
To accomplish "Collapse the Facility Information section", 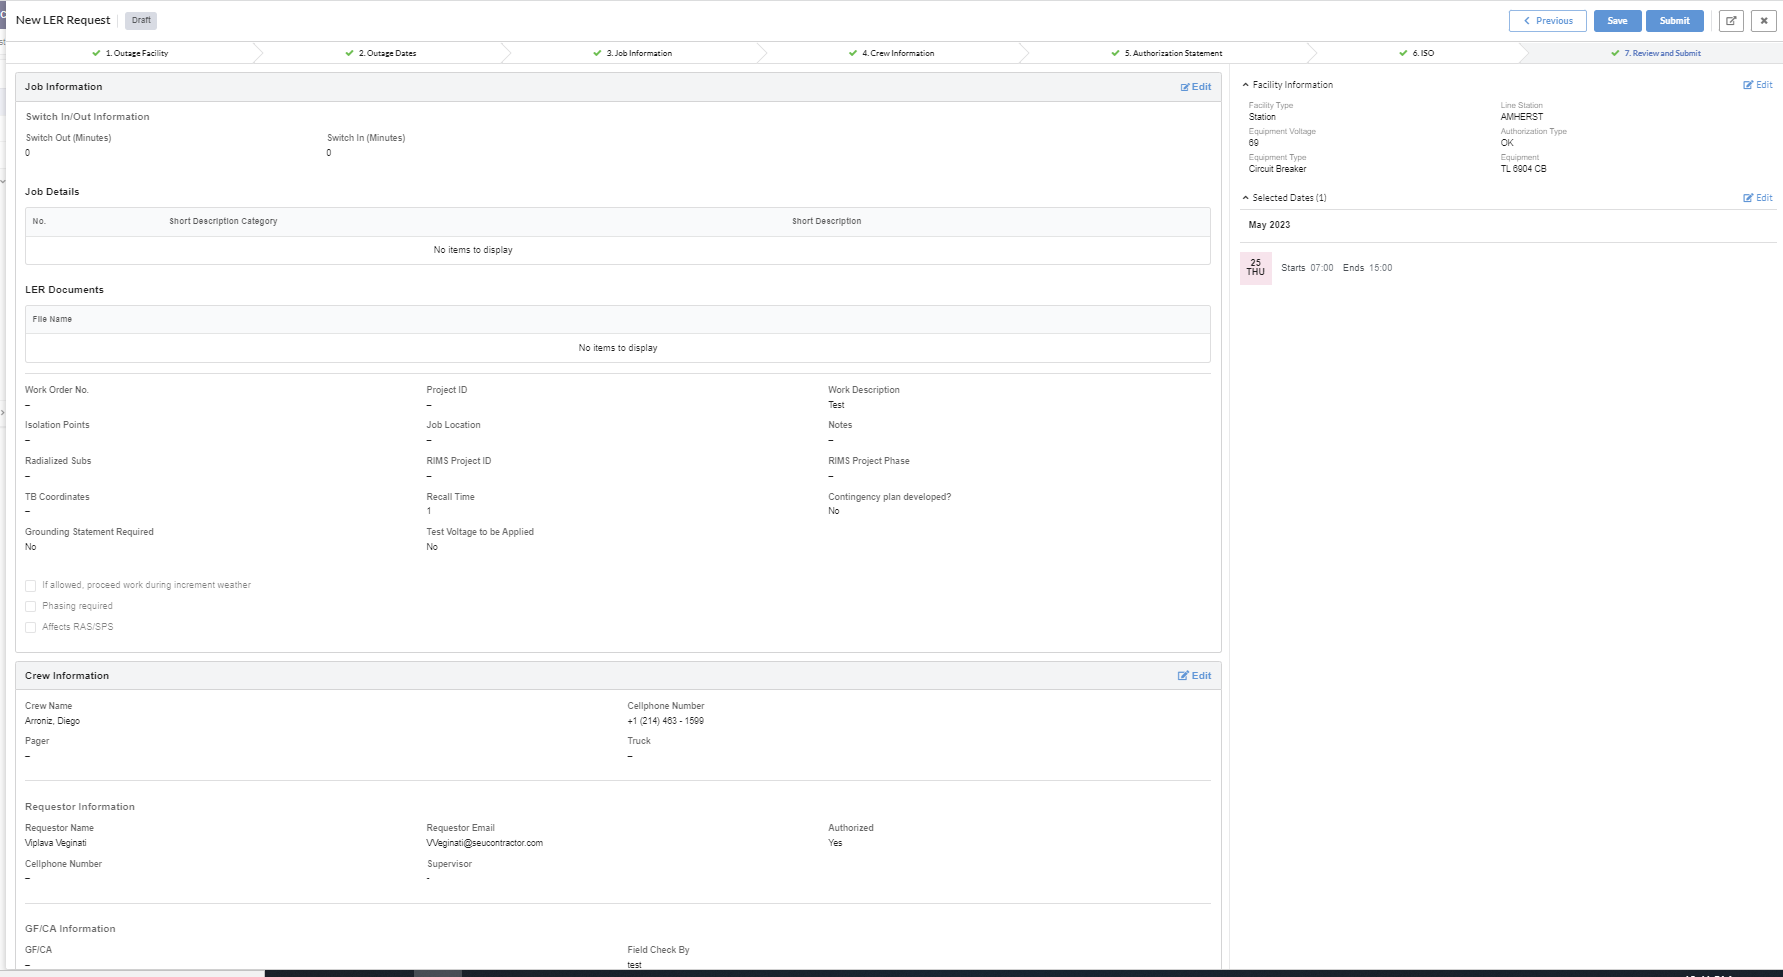I will [x=1245, y=85].
